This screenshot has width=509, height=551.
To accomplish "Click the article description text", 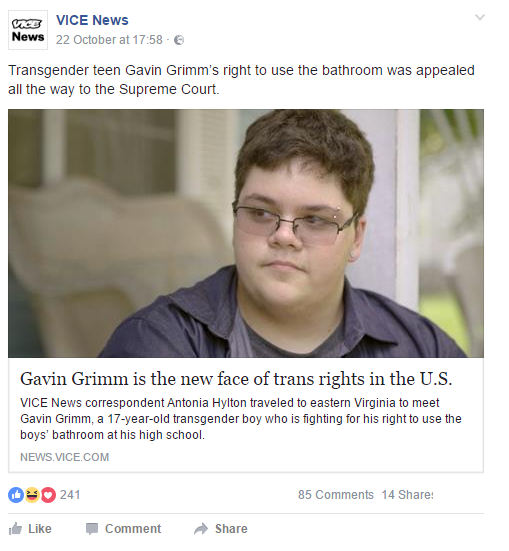I will coord(241,419).
